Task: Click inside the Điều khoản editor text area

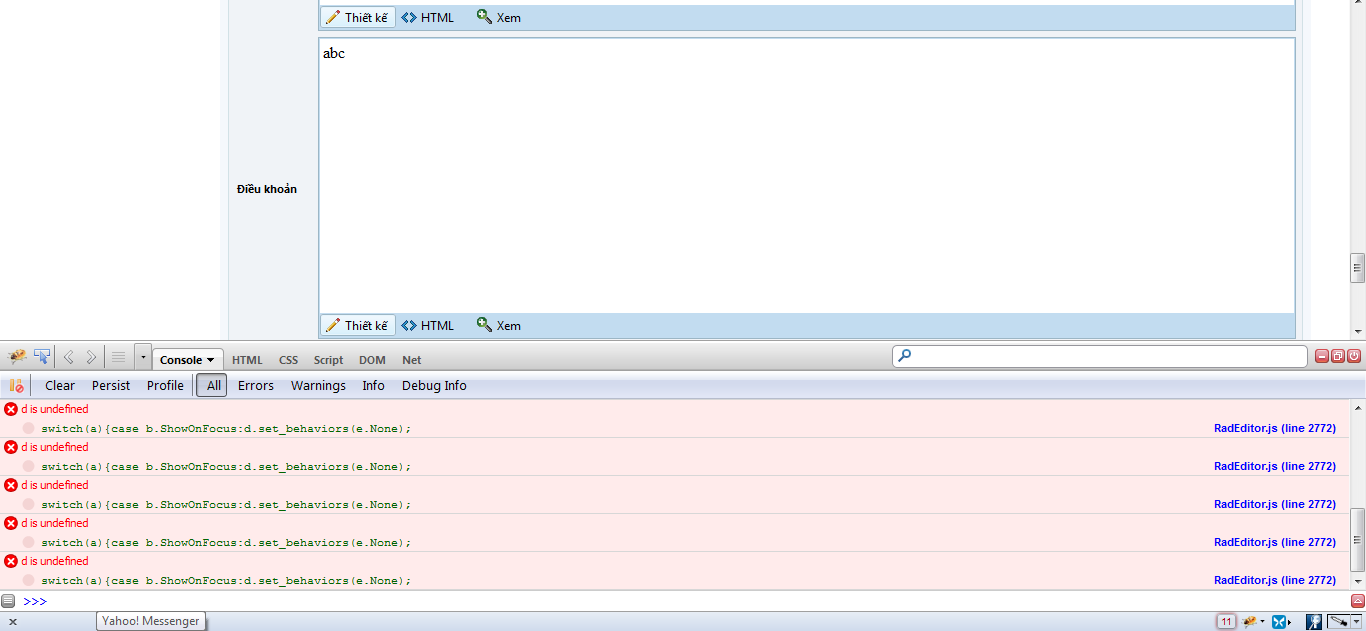Action: click(x=807, y=175)
